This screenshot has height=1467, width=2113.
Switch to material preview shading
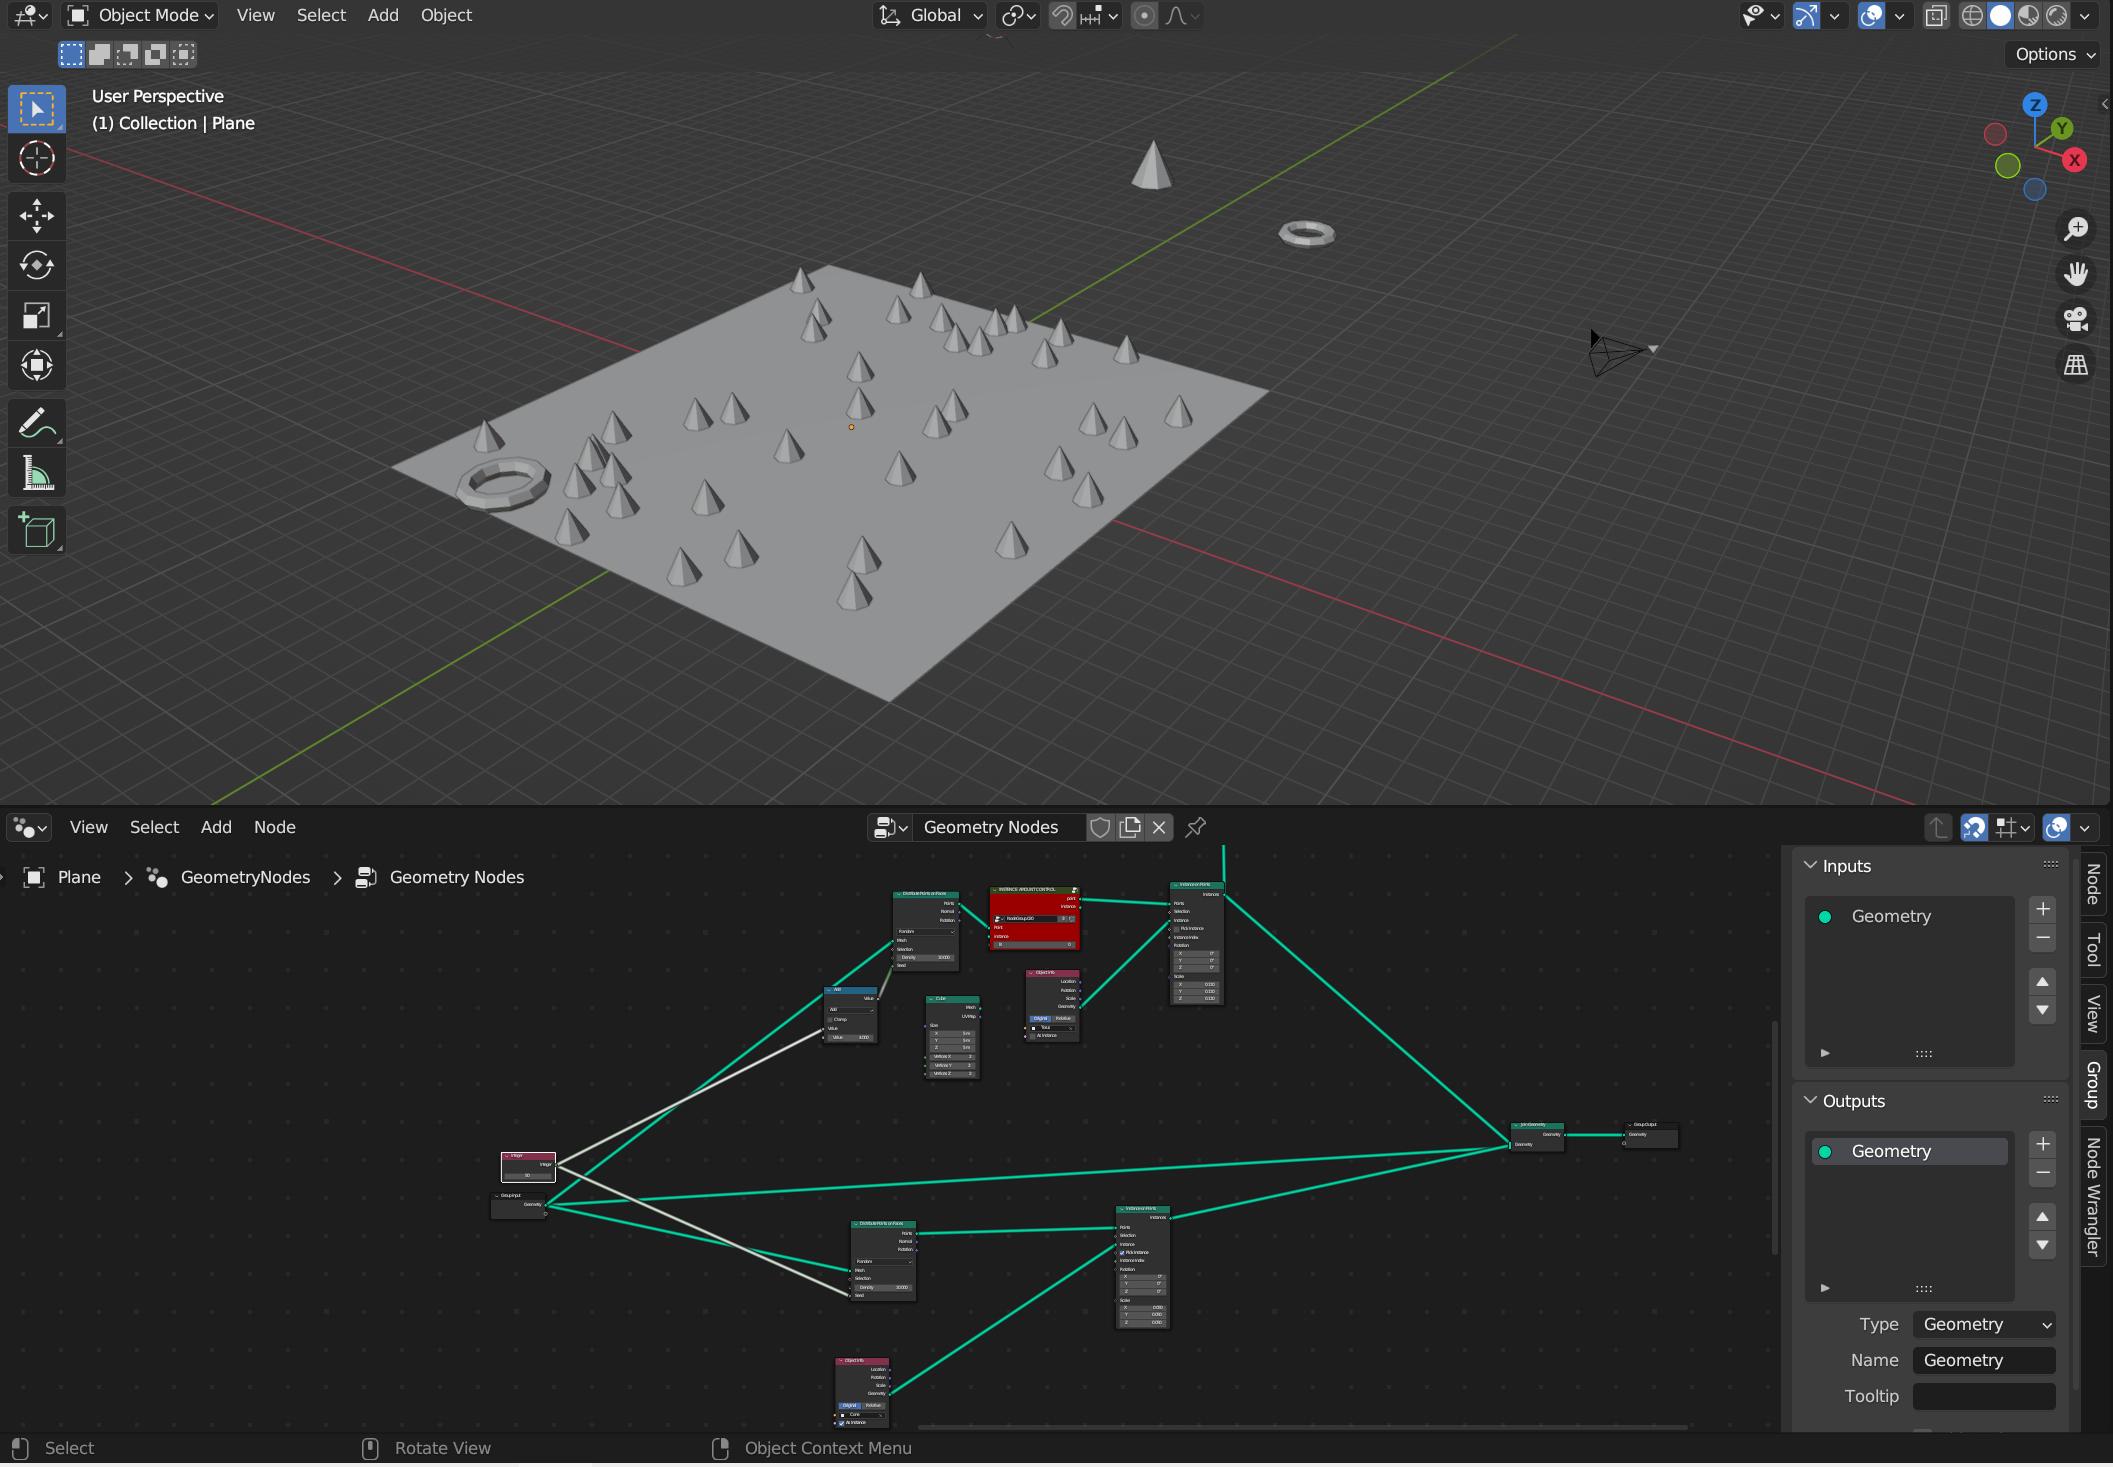2028,15
